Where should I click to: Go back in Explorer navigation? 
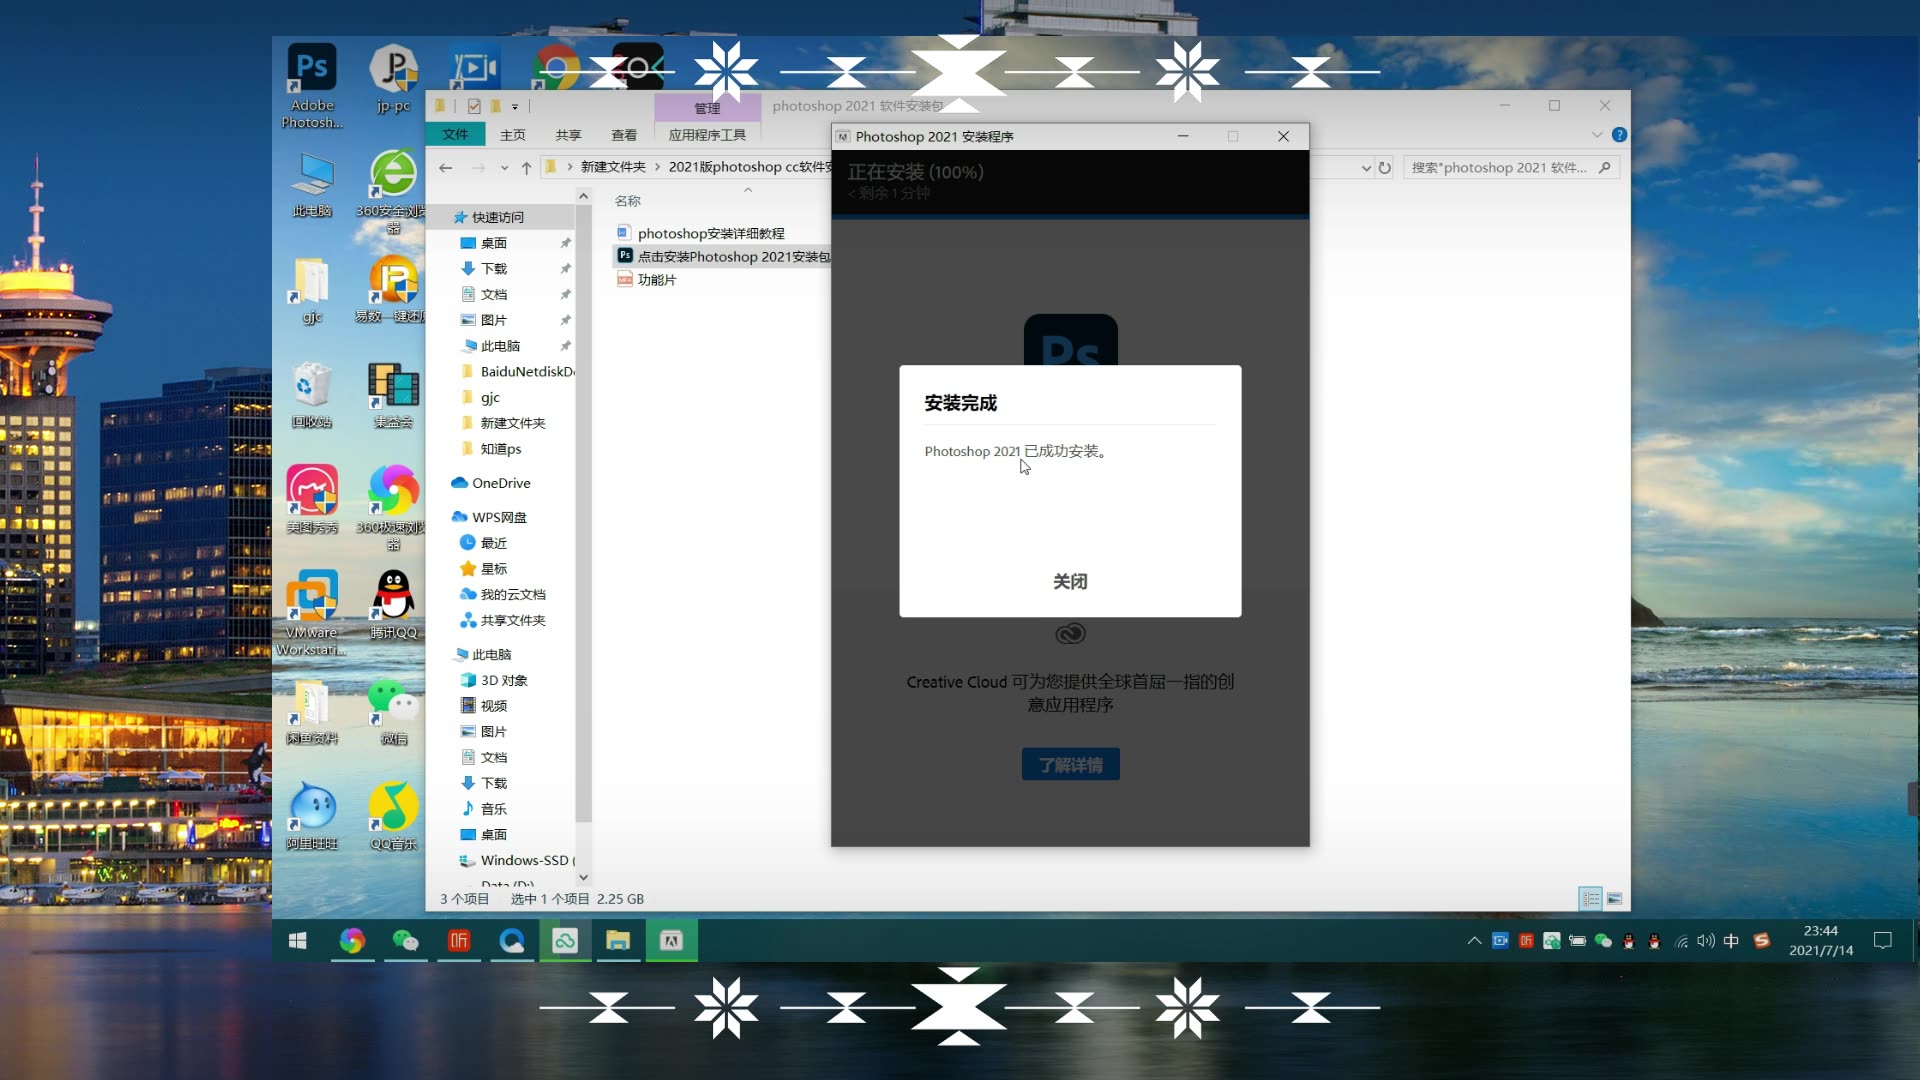pyautogui.click(x=446, y=167)
